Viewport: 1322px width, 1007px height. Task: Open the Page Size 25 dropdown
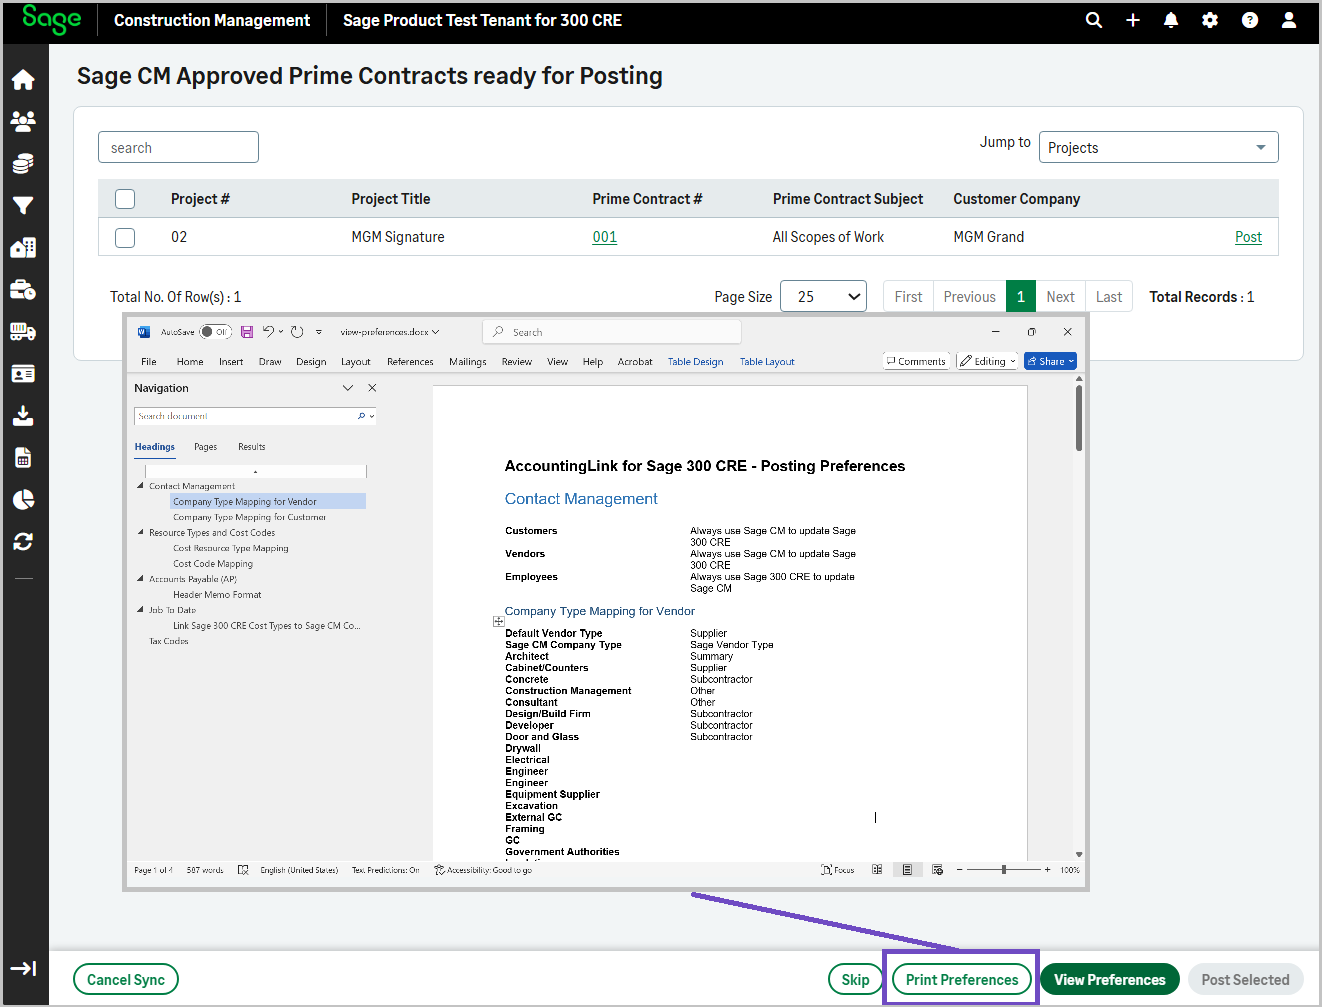[x=823, y=297]
